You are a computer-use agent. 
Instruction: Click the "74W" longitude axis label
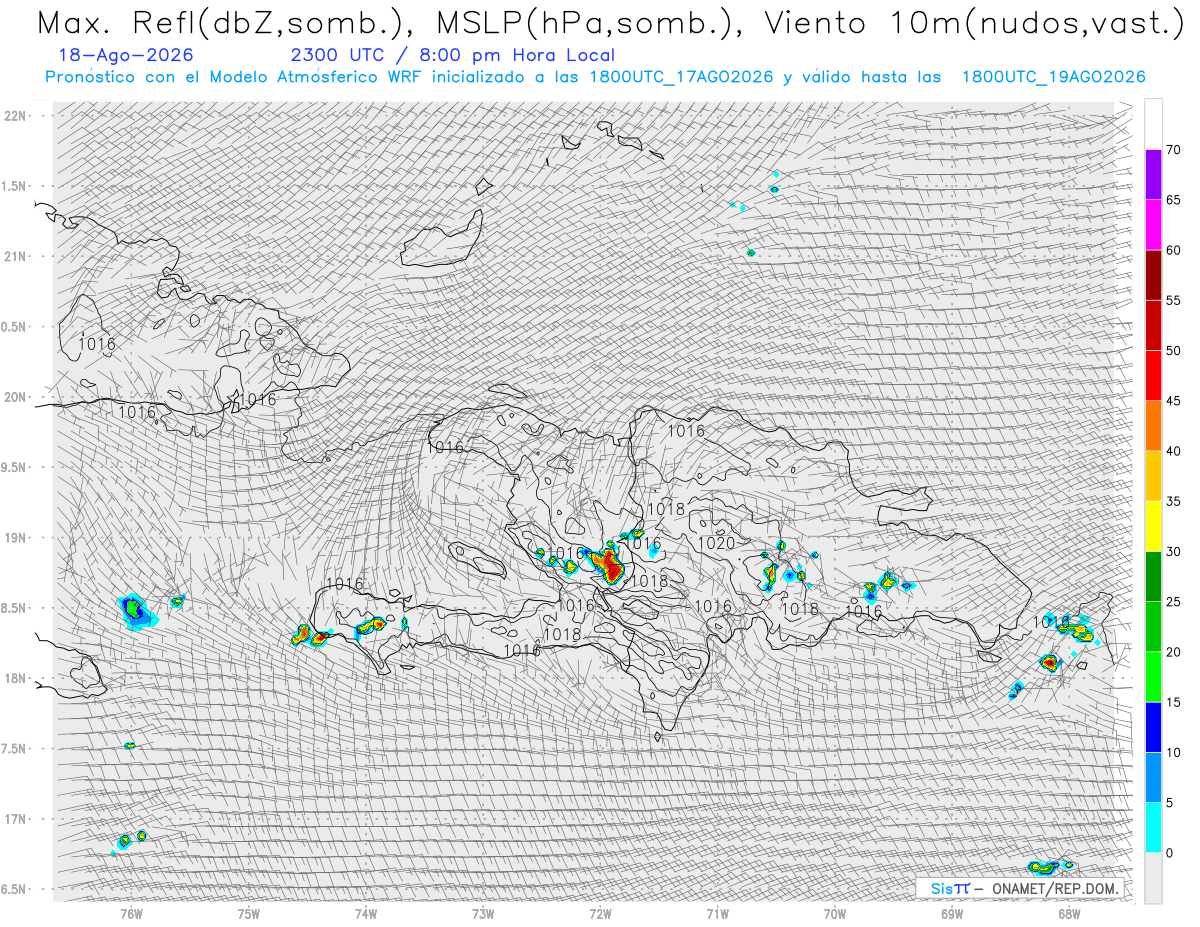366,913
